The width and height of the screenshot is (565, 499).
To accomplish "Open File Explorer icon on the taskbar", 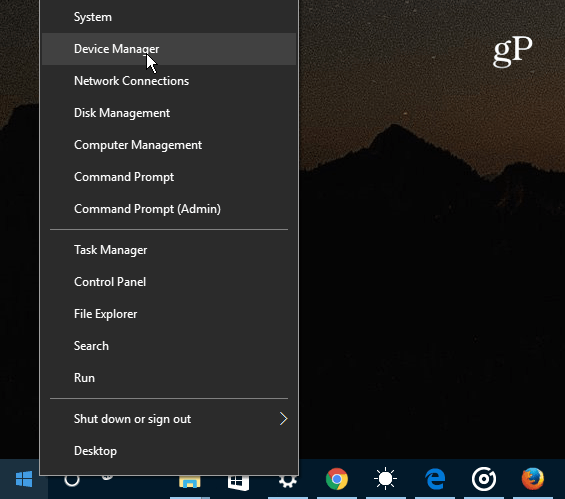I will pos(190,482).
